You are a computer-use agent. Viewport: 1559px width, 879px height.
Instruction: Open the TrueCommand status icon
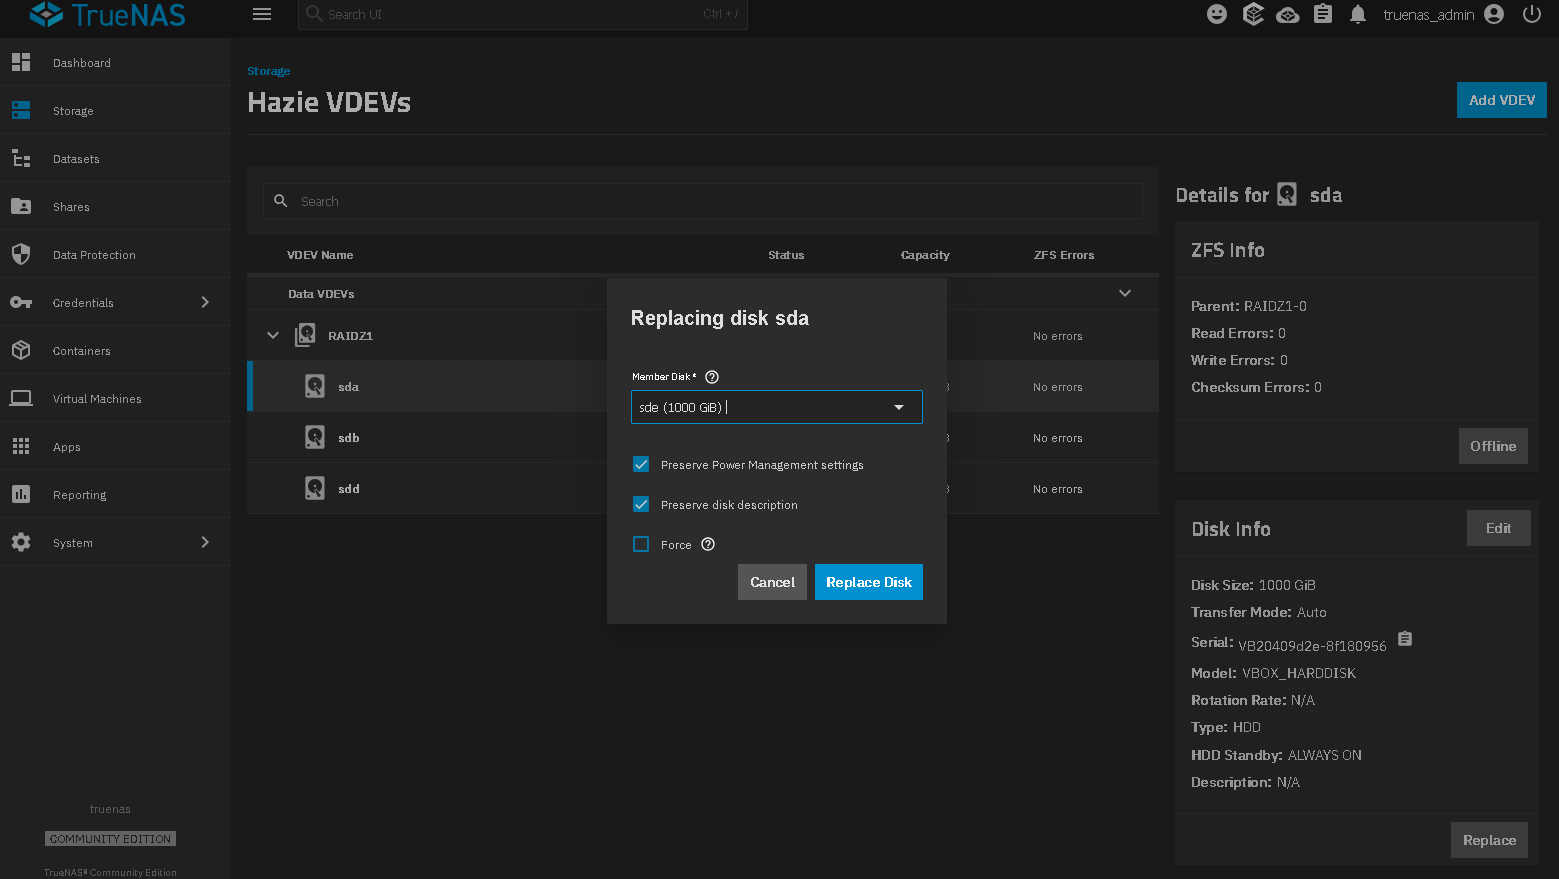(x=1253, y=14)
